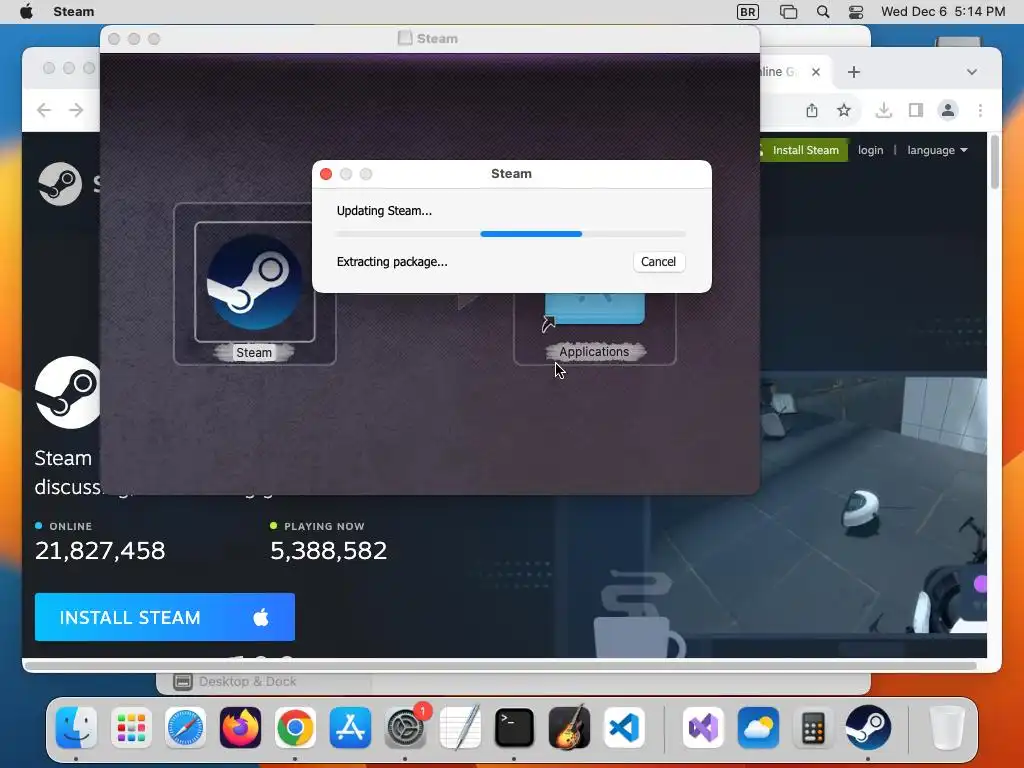Click the Applications label in installer

(594, 351)
